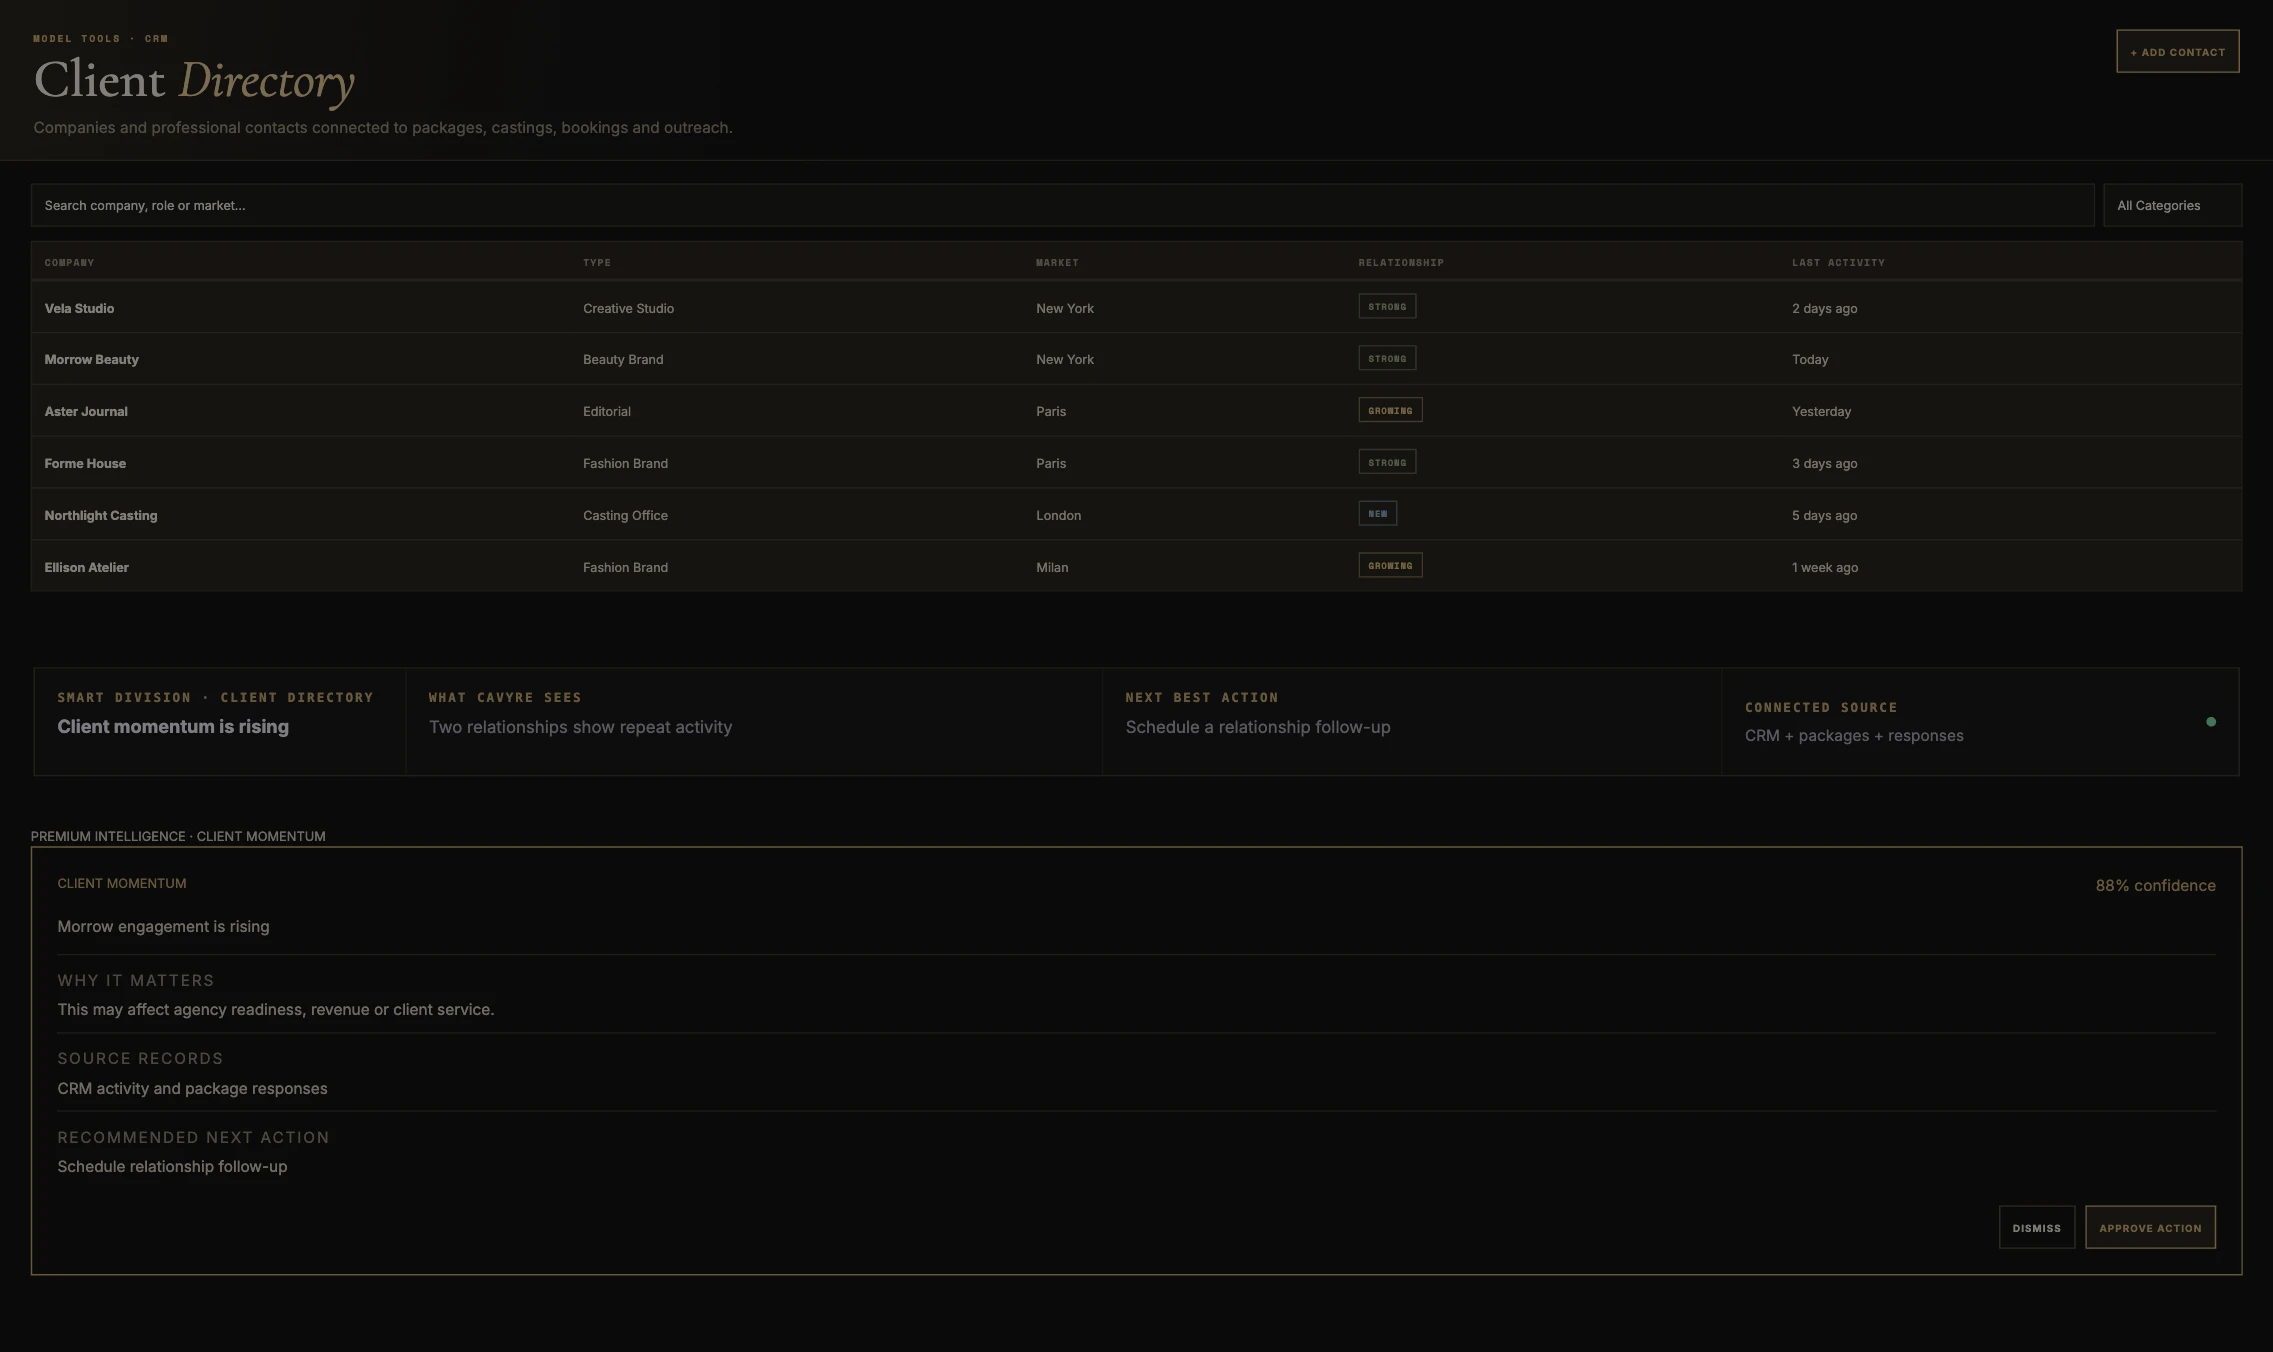This screenshot has width=2273, height=1352.
Task: Open the Vela Studio row
Action: (1136, 307)
